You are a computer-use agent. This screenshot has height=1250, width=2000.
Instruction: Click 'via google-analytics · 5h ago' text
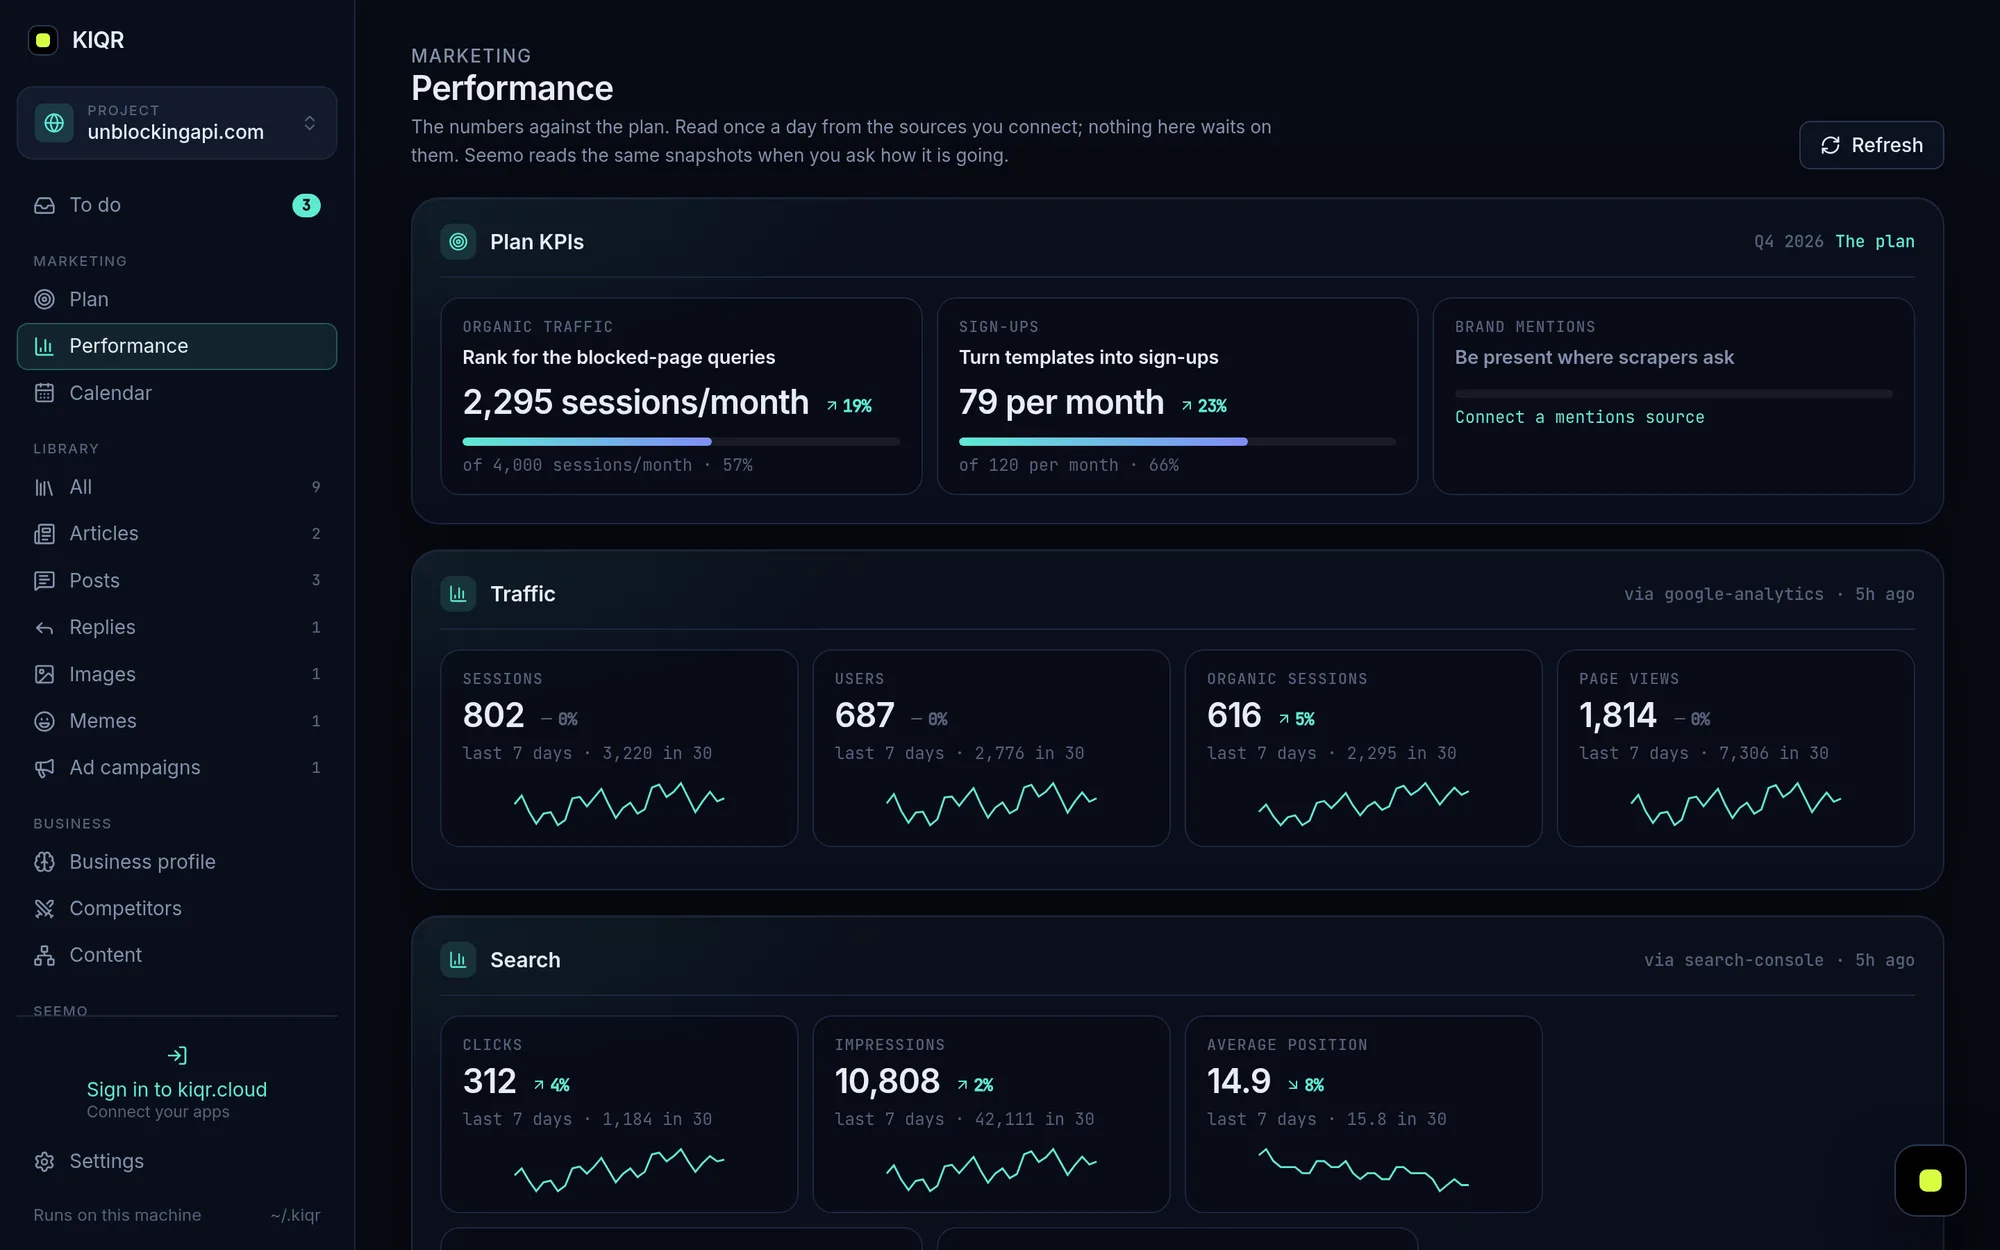1769,594
